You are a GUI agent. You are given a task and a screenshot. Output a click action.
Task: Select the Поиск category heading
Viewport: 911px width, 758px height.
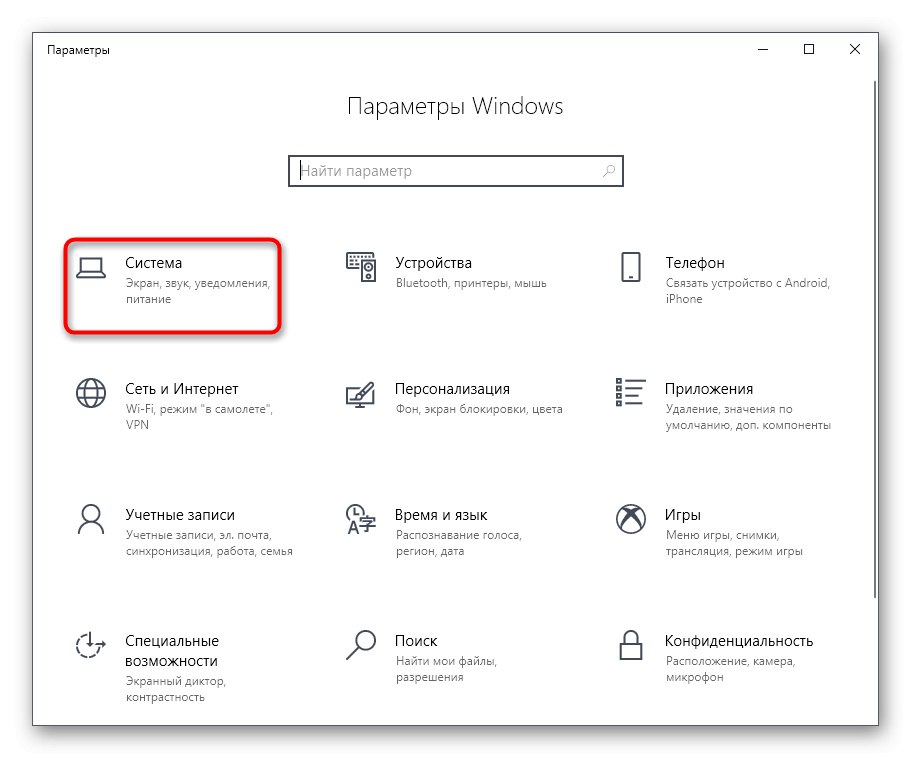coord(416,641)
